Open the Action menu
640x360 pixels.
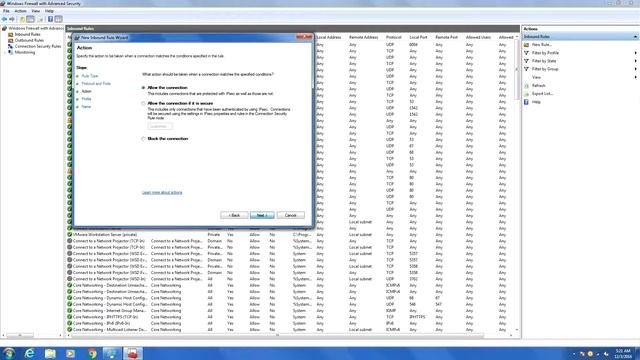[x=20, y=11]
